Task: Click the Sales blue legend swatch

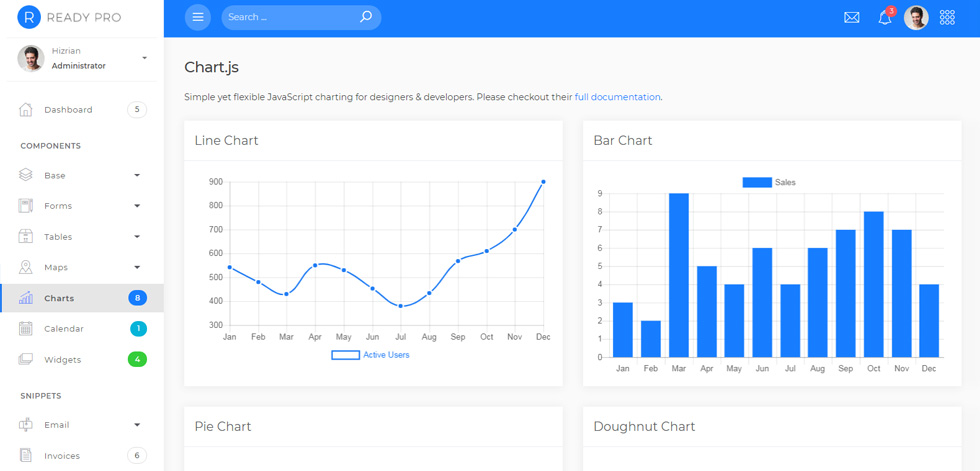Action: coord(756,182)
